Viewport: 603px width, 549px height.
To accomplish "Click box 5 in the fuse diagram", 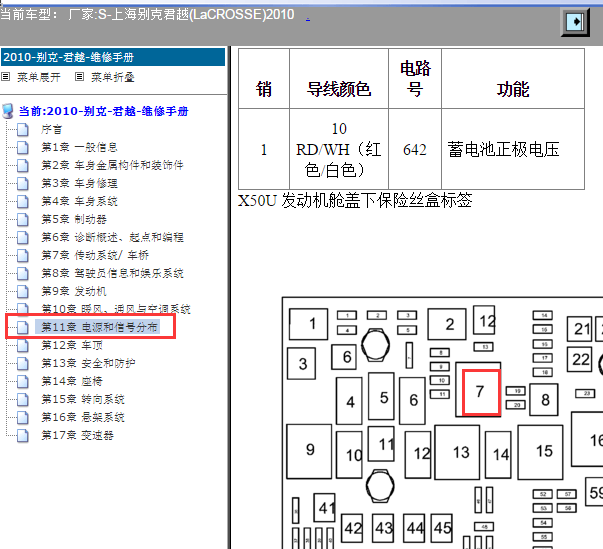I will [x=381, y=396].
